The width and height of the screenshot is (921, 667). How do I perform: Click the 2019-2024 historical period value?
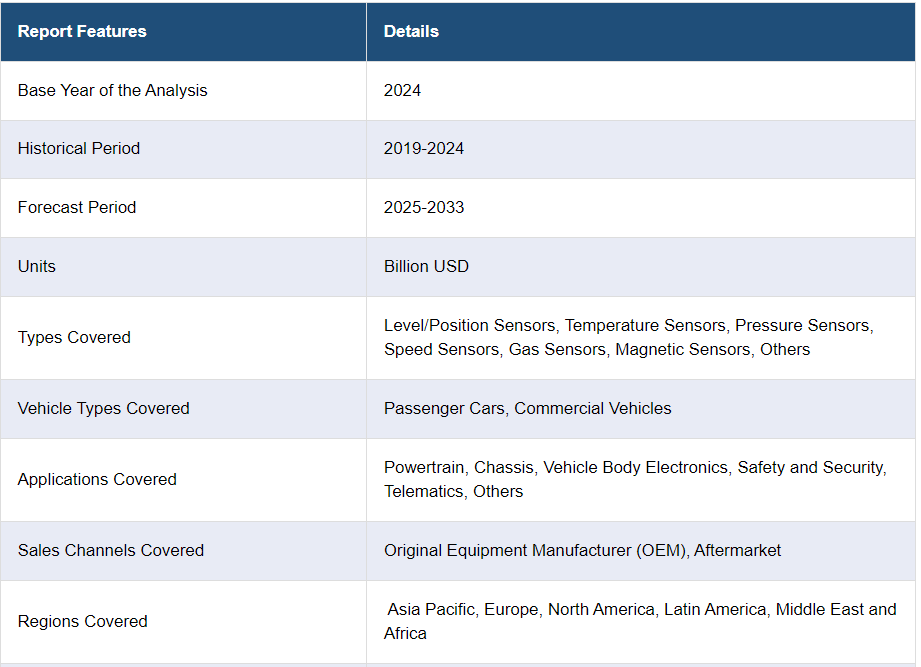coord(424,148)
